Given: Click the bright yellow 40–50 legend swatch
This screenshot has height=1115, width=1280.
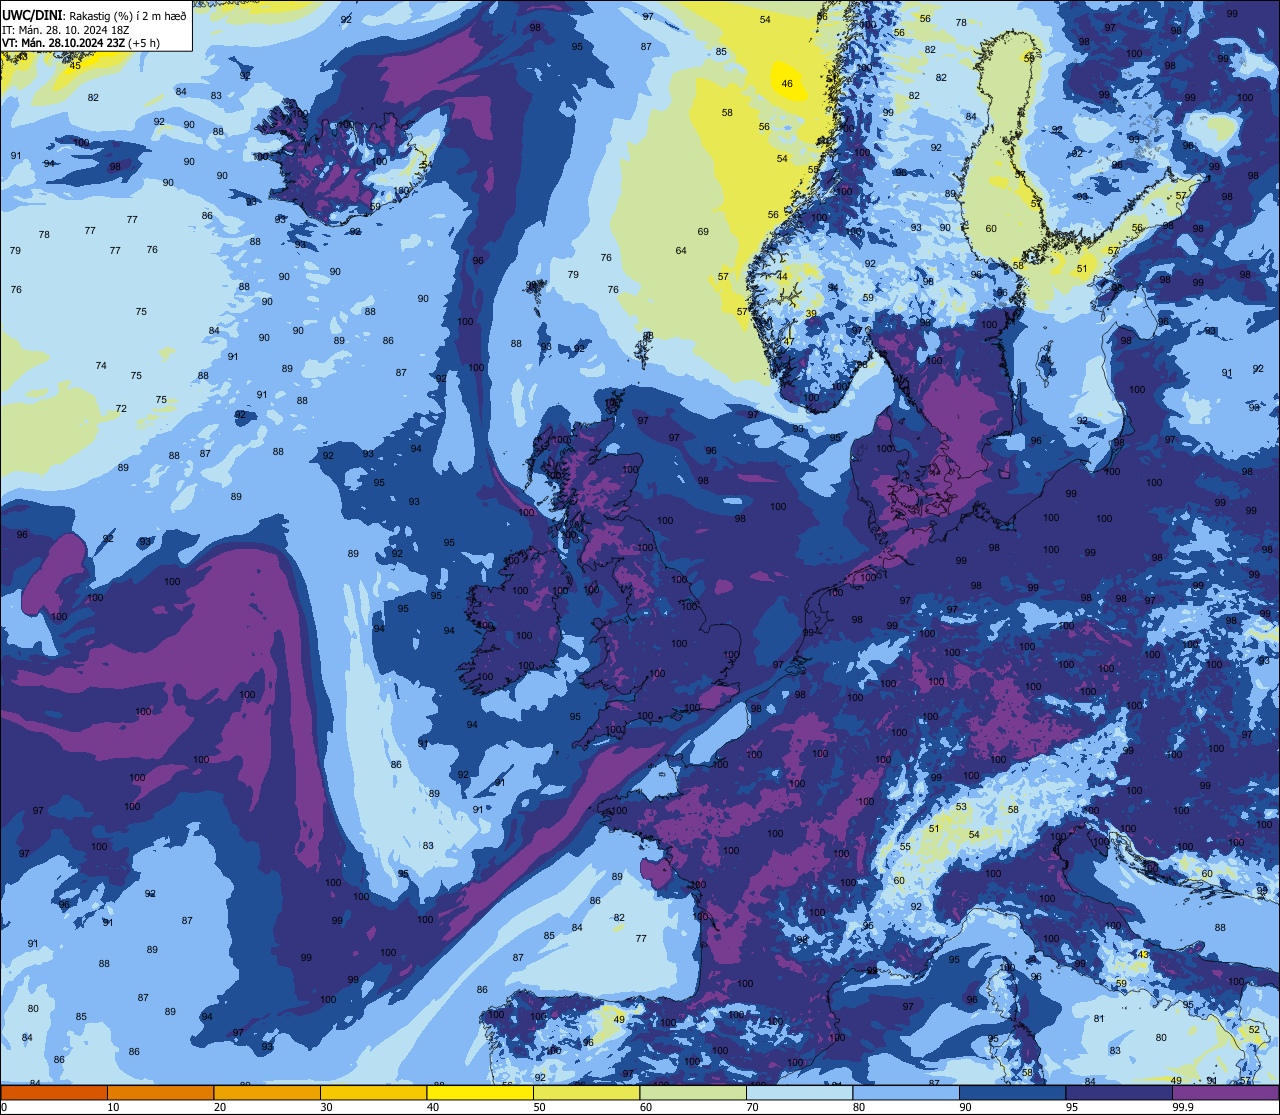Looking at the screenshot, I should pos(480,1092).
